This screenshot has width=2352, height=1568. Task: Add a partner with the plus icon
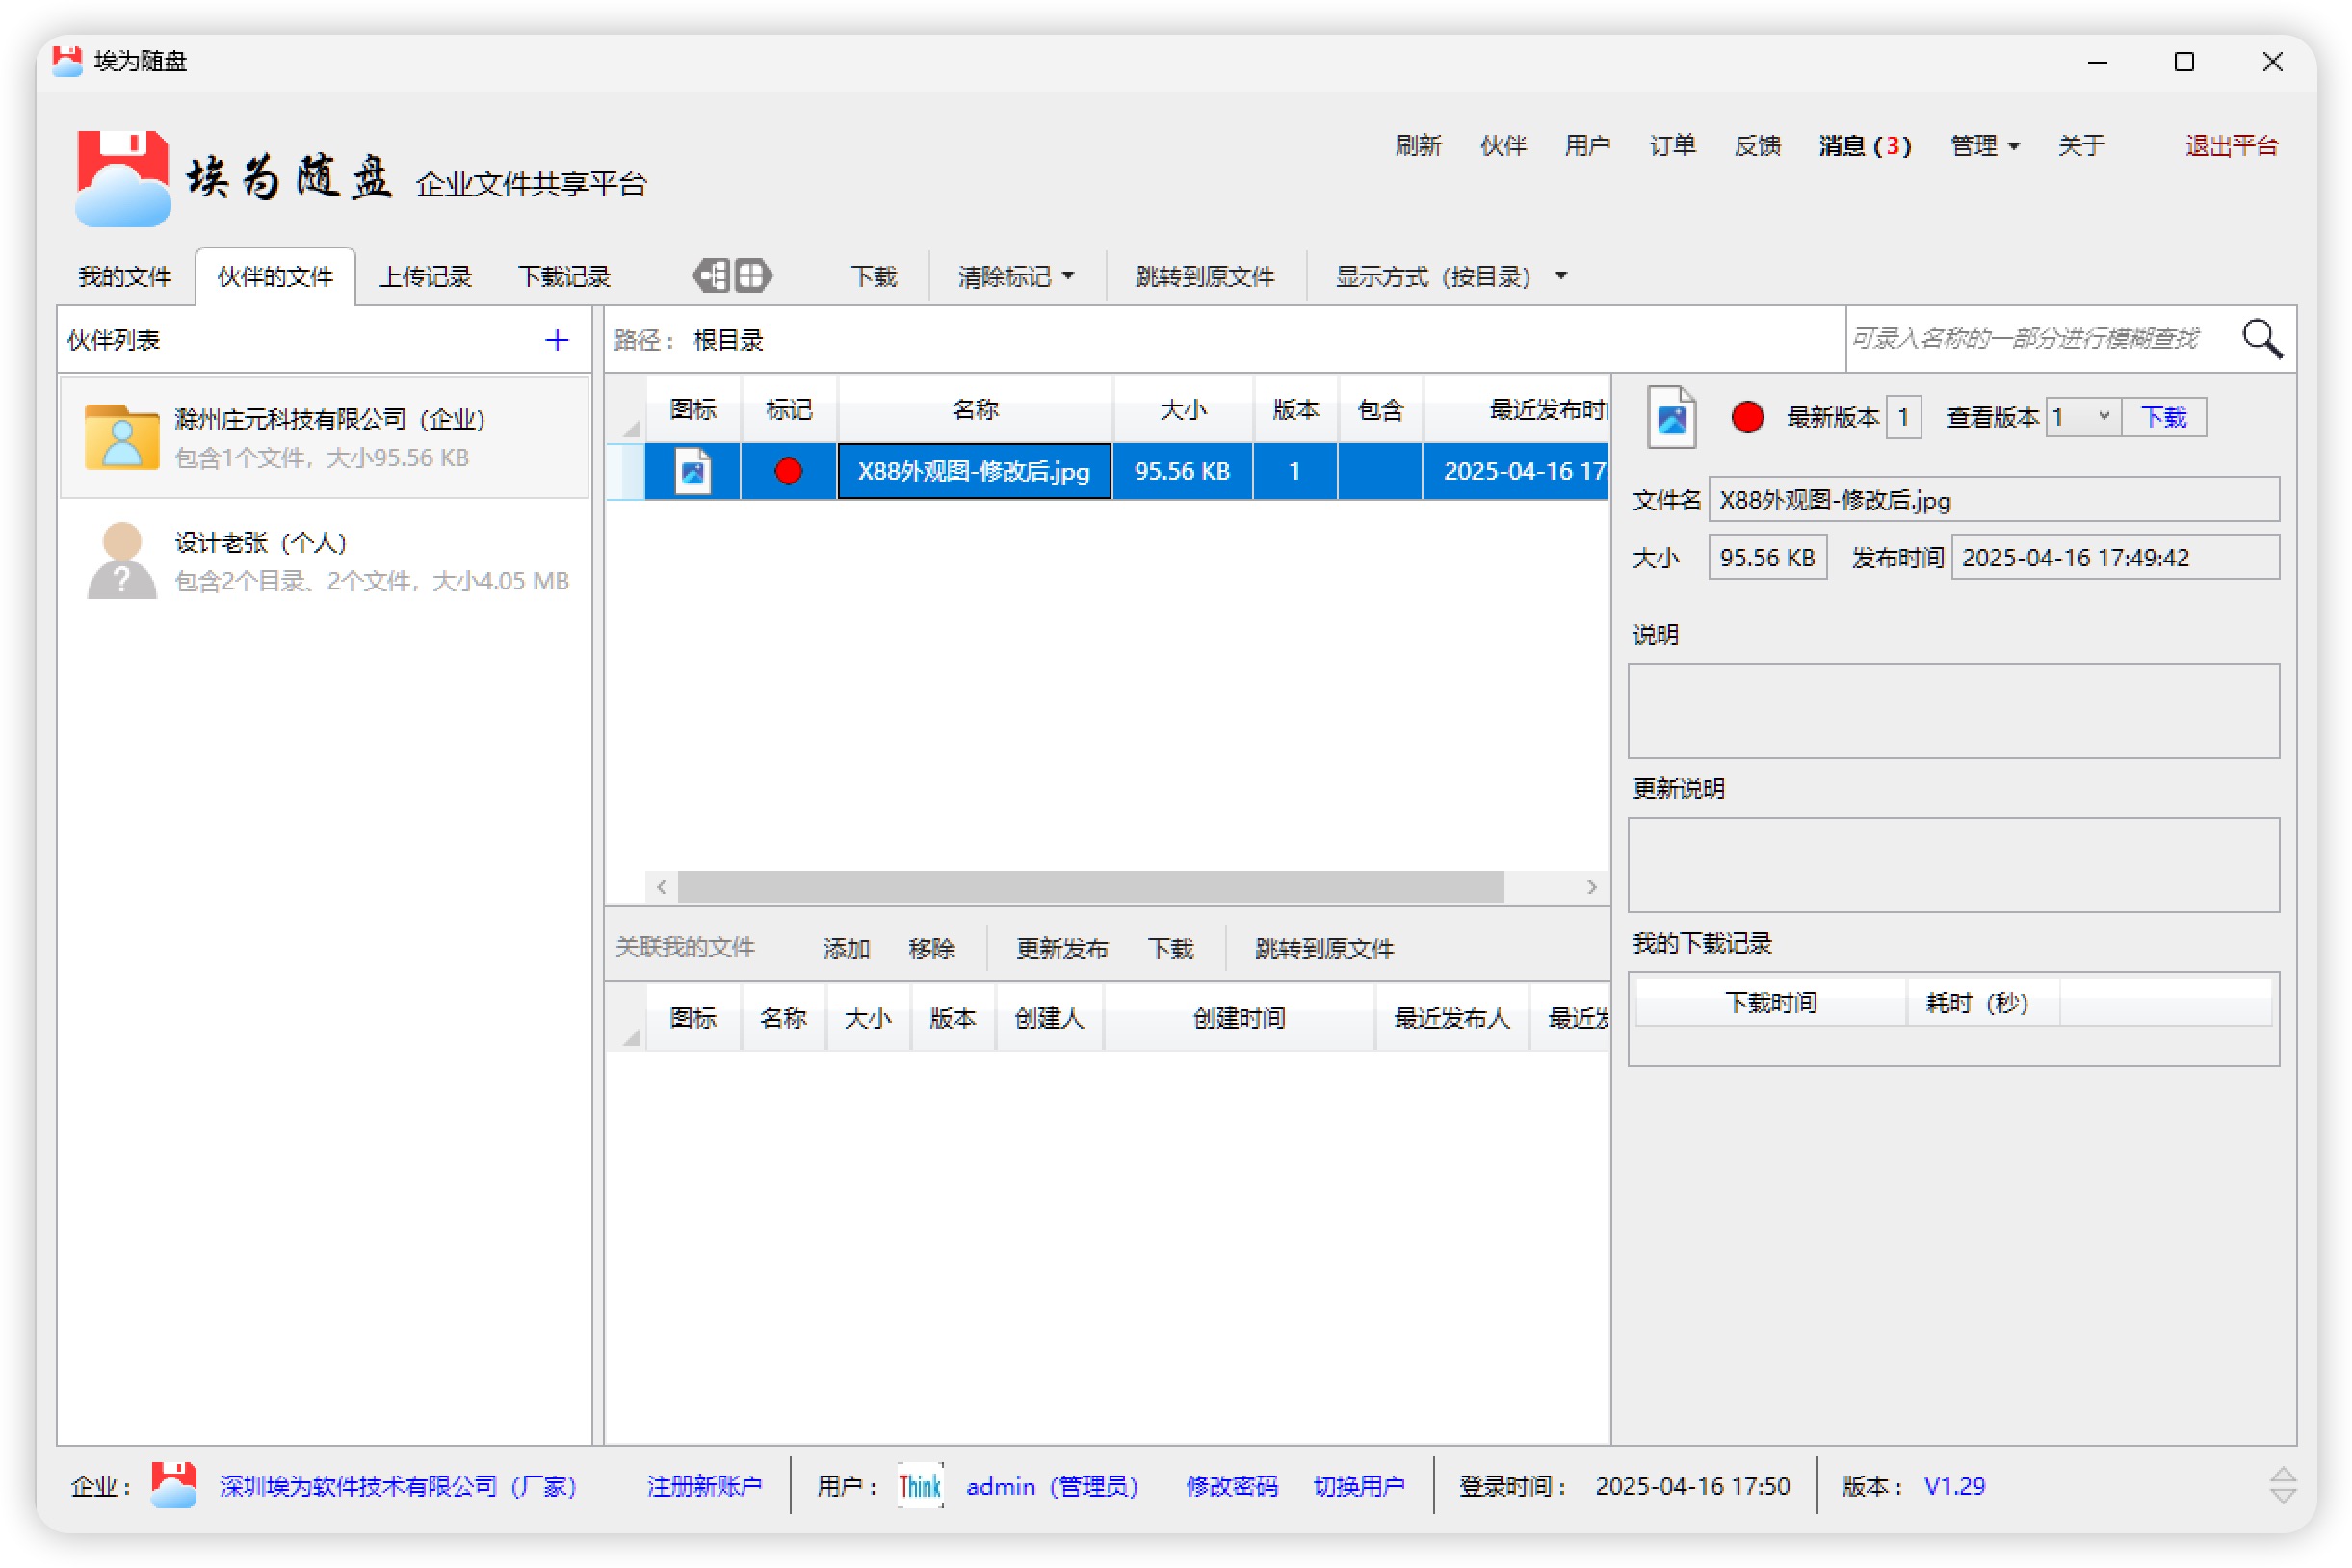pyautogui.click(x=557, y=340)
